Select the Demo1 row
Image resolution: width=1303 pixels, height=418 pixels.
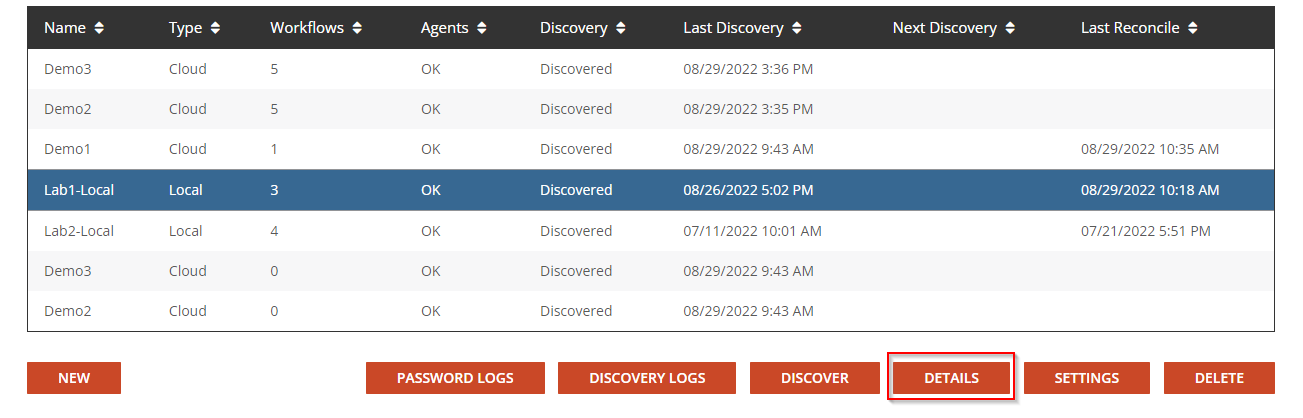(67, 149)
